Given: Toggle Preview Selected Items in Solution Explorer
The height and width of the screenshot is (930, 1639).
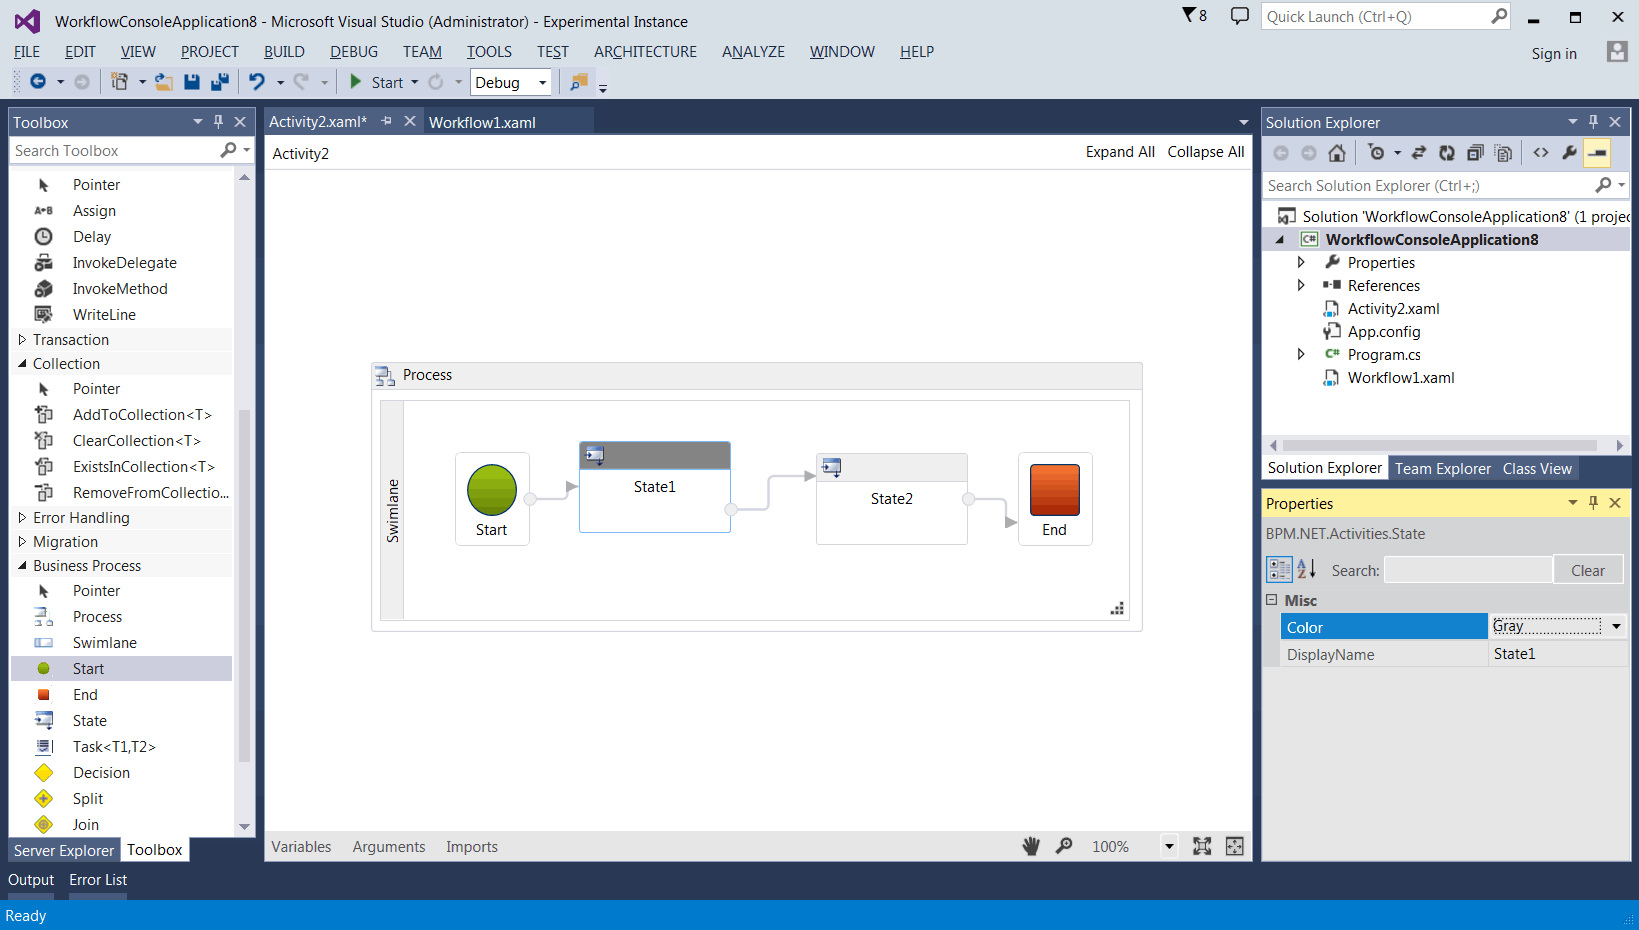Looking at the screenshot, I should click(1597, 153).
